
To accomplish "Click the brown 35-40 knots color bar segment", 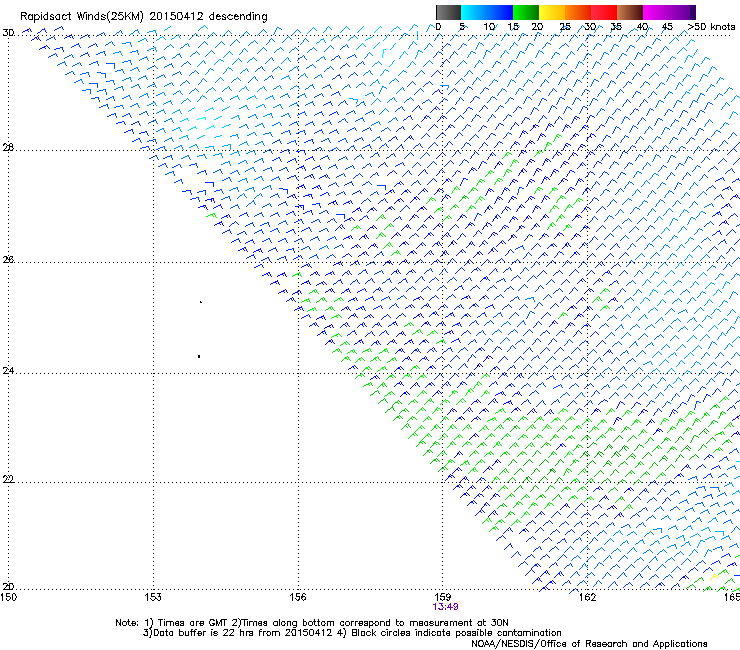I will pyautogui.click(x=630, y=12).
